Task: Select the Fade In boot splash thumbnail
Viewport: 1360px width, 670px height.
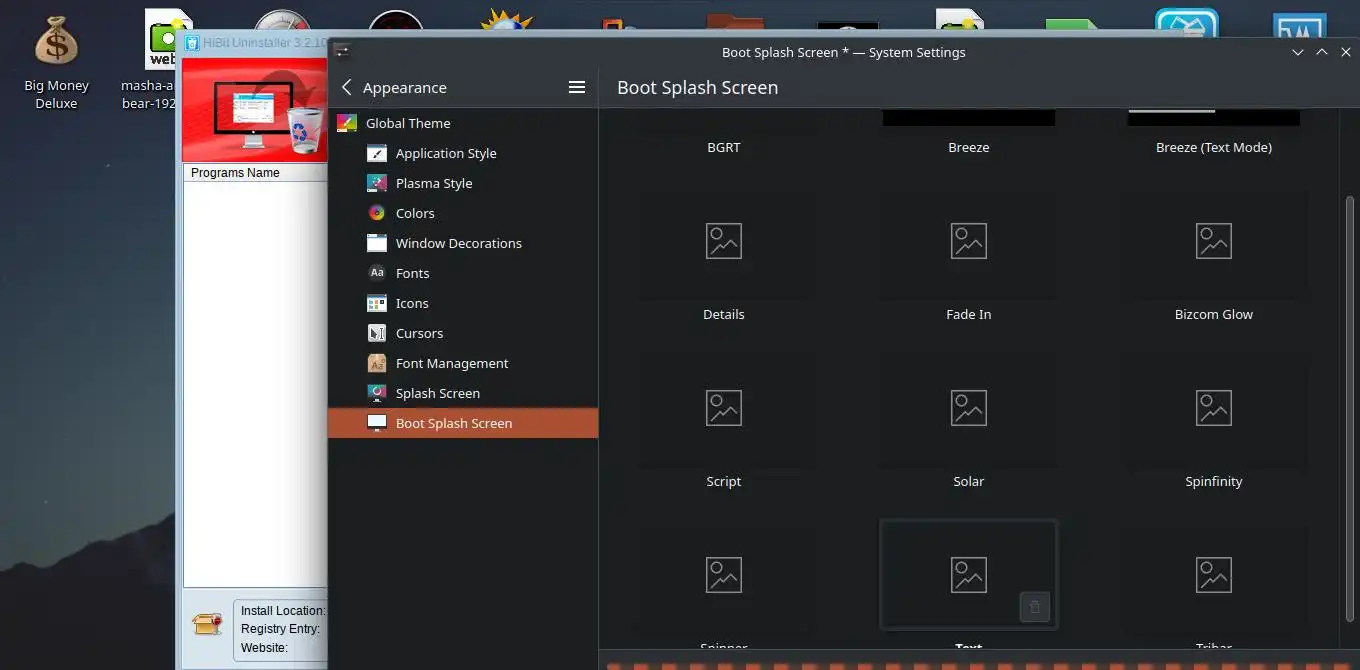Action: point(969,241)
